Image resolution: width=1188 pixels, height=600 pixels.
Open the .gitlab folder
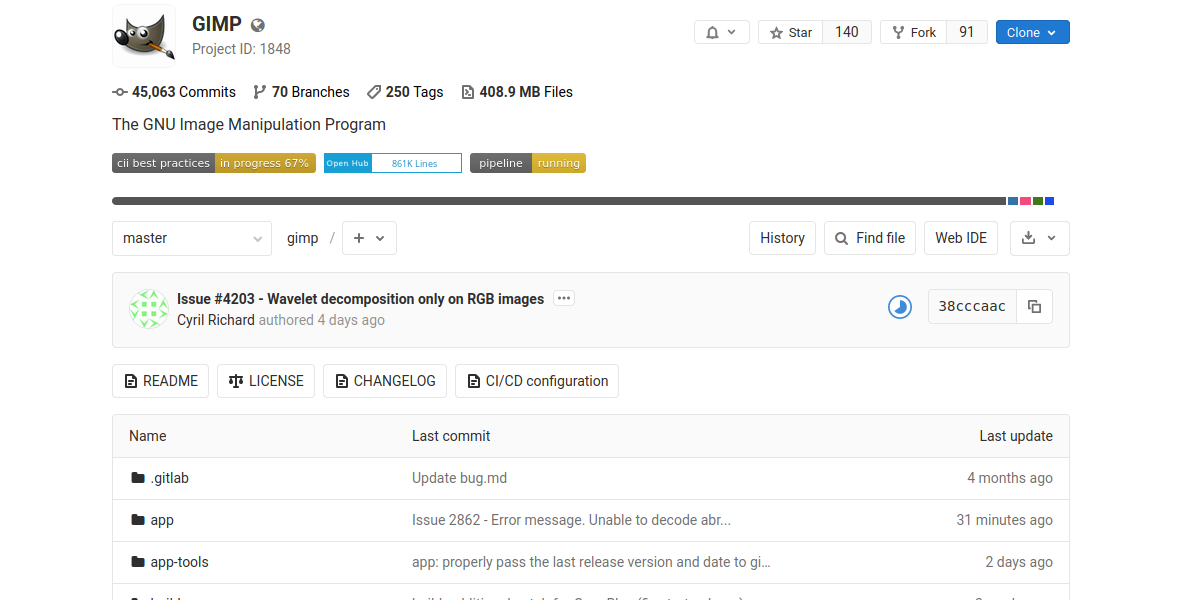point(169,478)
